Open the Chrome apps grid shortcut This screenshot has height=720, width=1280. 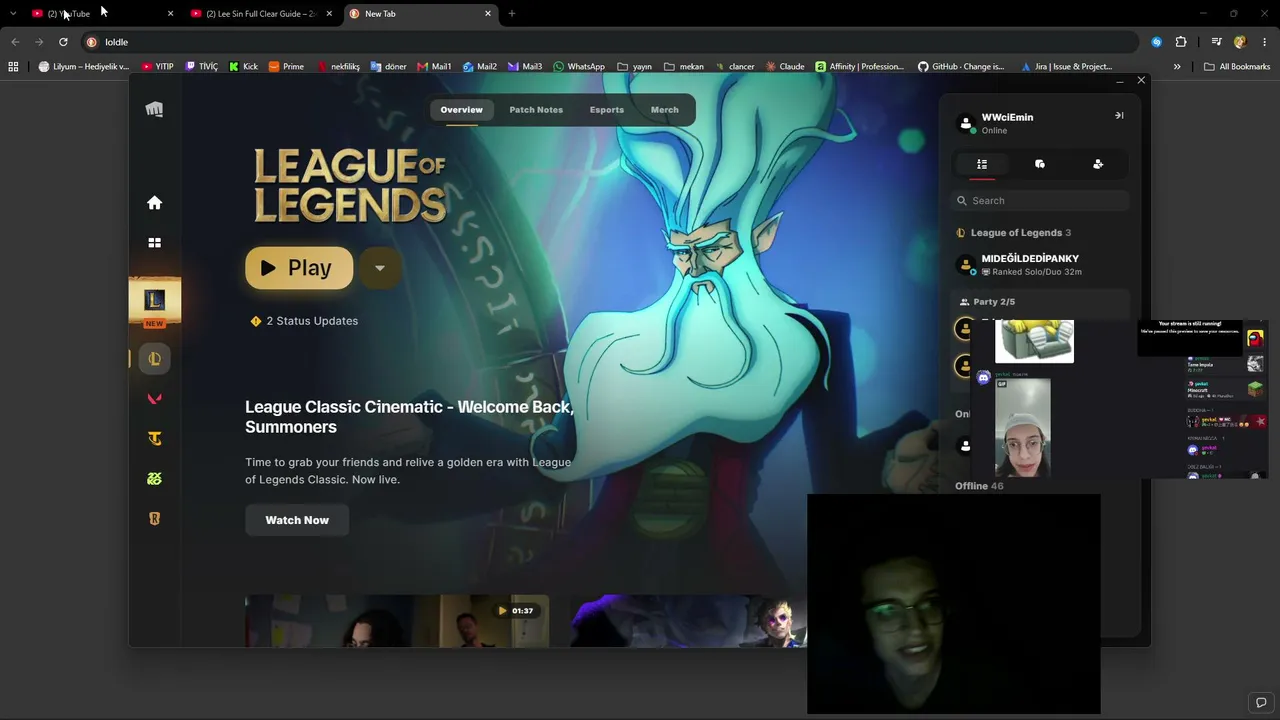click(13, 67)
